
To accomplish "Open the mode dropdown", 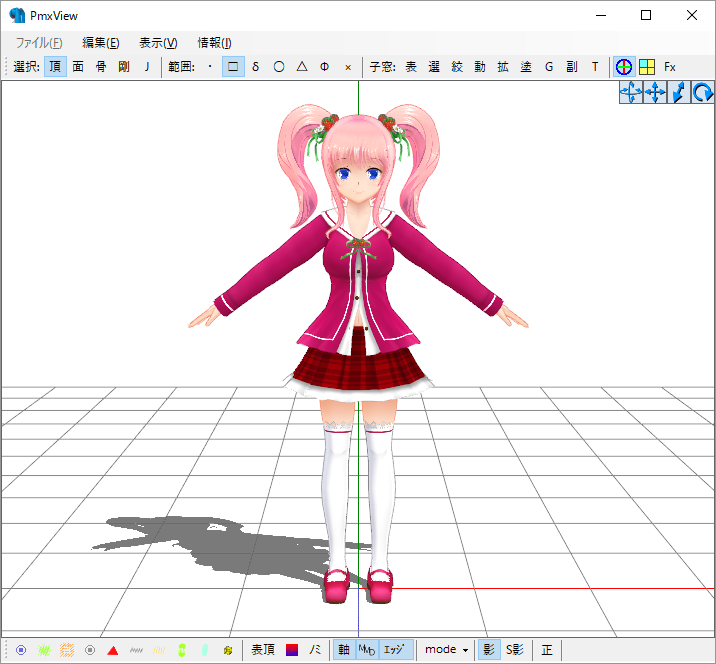I will [446, 650].
